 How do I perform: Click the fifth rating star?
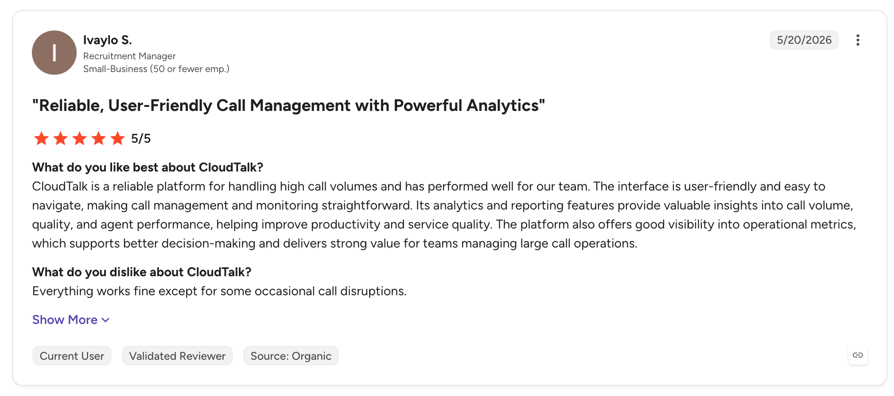(117, 138)
